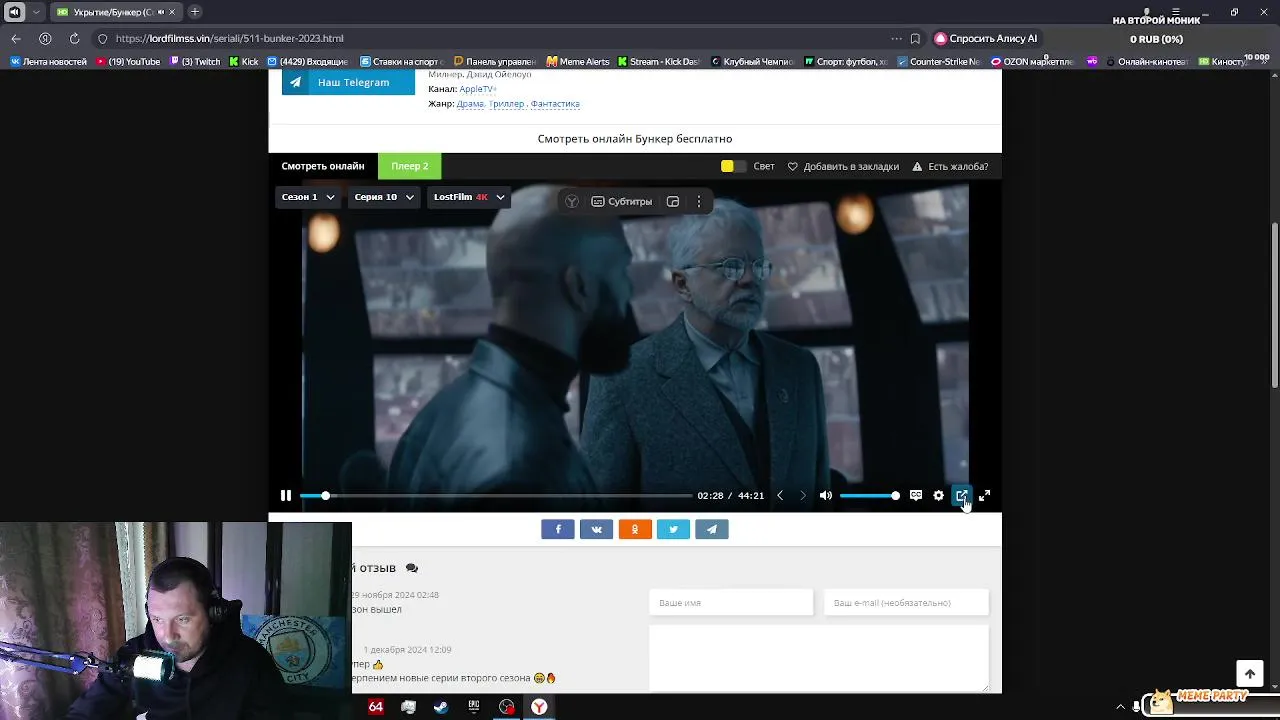The height and width of the screenshot is (720, 1280).
Task: Go back with the browser back arrow
Action: [x=16, y=38]
